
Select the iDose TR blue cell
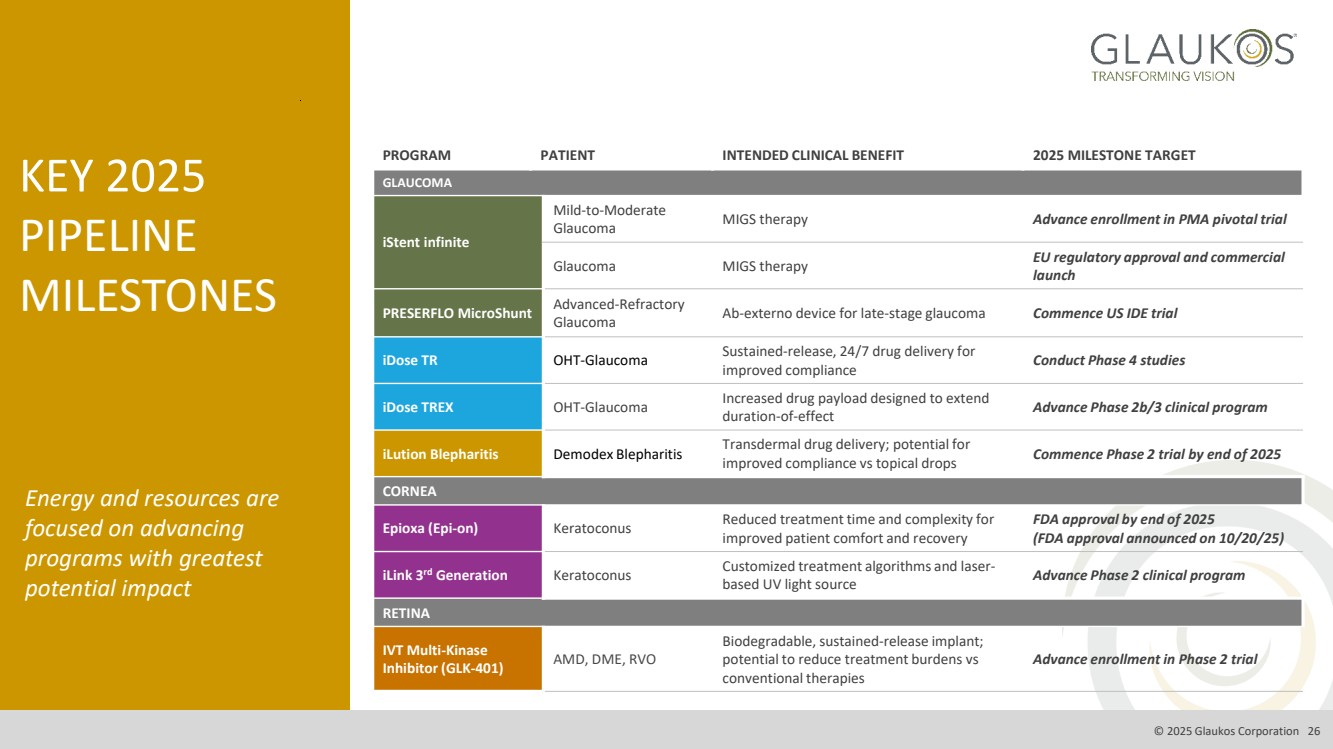457,360
